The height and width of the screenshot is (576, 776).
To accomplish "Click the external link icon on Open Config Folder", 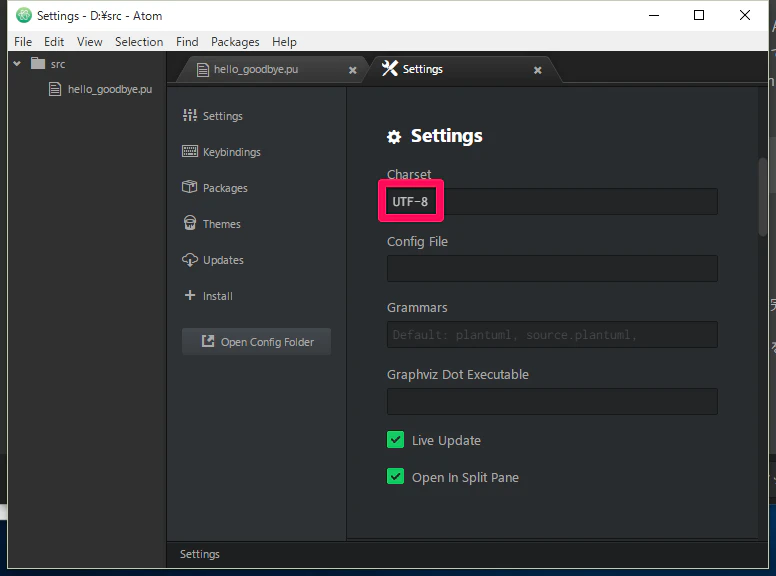I will 208,341.
